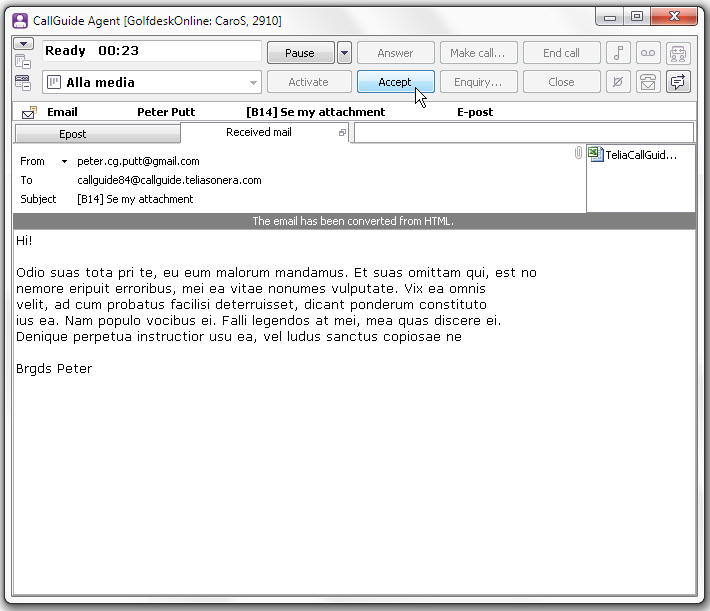Click the empty field right of Received mail
The width and height of the screenshot is (710, 611).
click(x=523, y=133)
